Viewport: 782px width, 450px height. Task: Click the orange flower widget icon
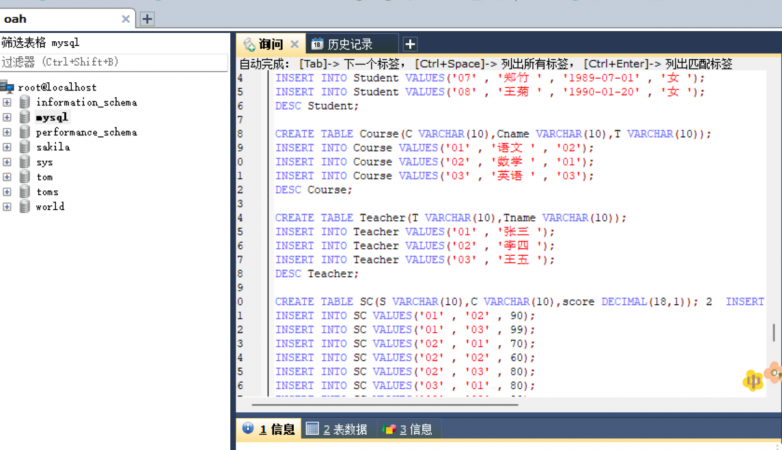[773, 373]
